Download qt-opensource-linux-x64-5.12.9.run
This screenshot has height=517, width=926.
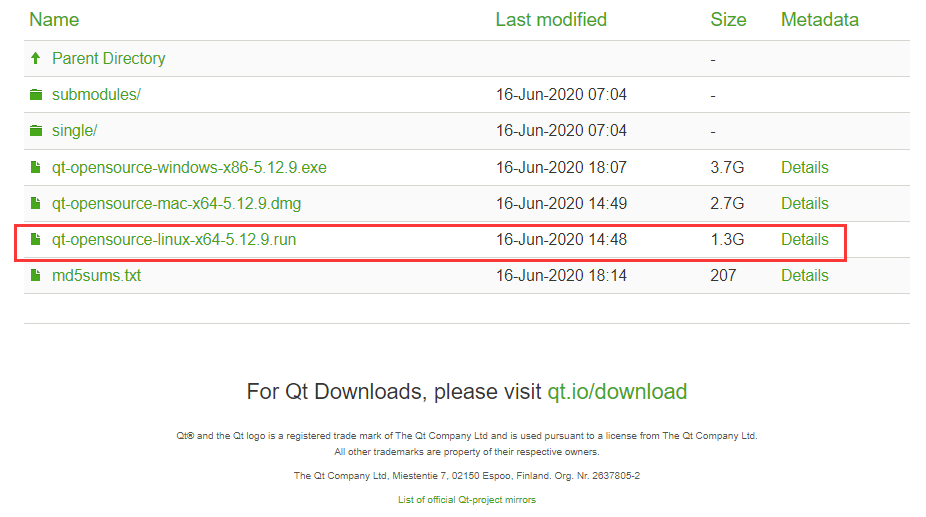(174, 240)
